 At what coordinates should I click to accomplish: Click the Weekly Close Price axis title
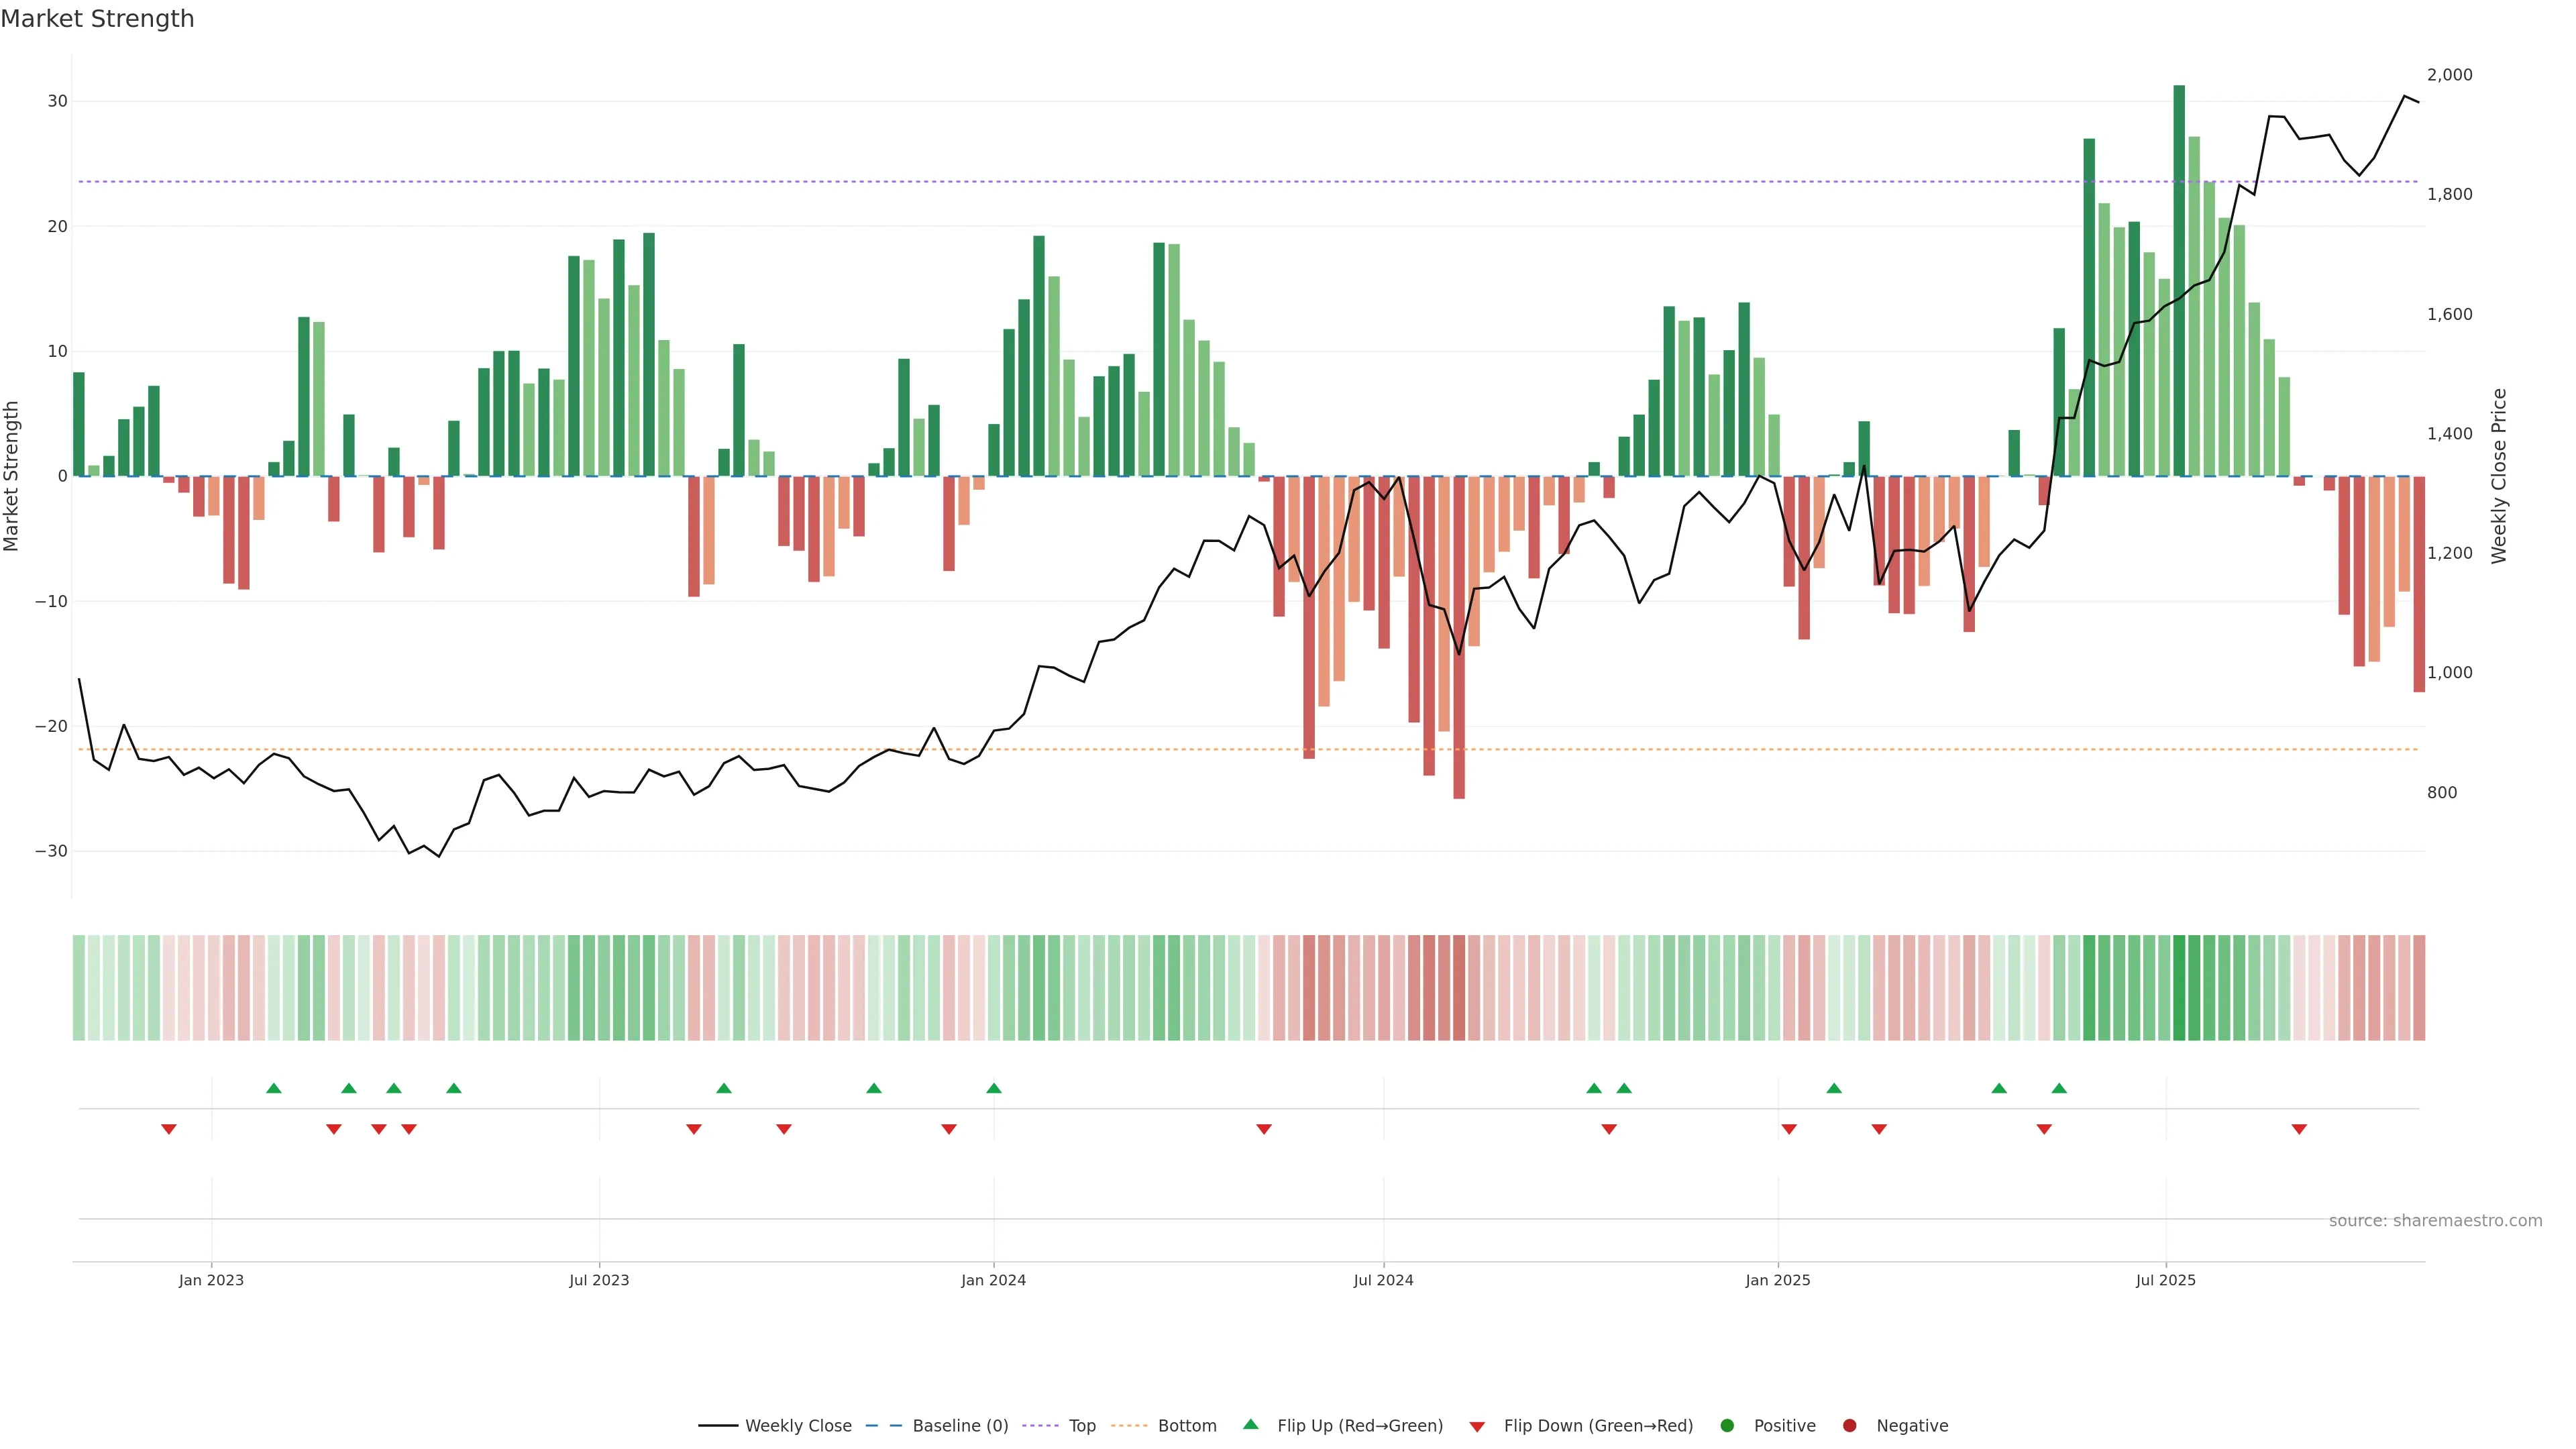[x=2499, y=476]
